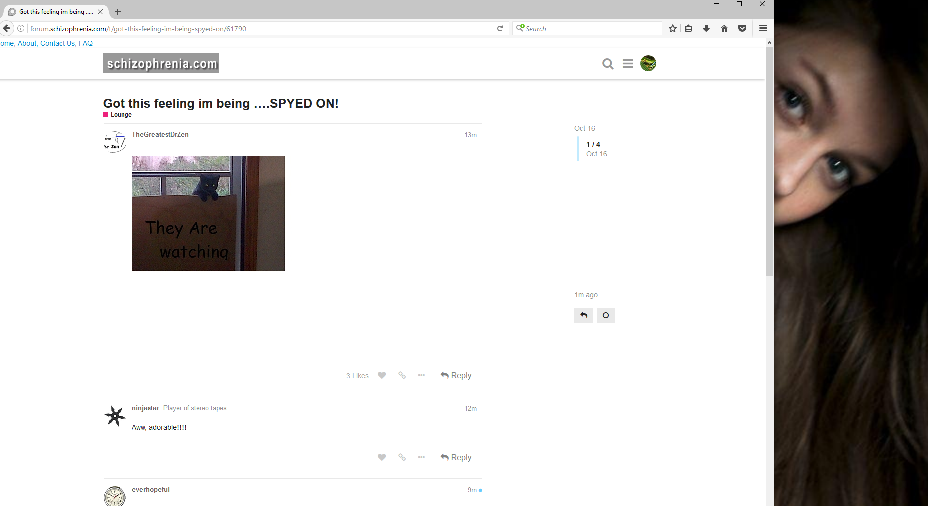Open TheGreatestBrZen's avatar
Image resolution: width=928 pixels, height=506 pixels.
[114, 141]
